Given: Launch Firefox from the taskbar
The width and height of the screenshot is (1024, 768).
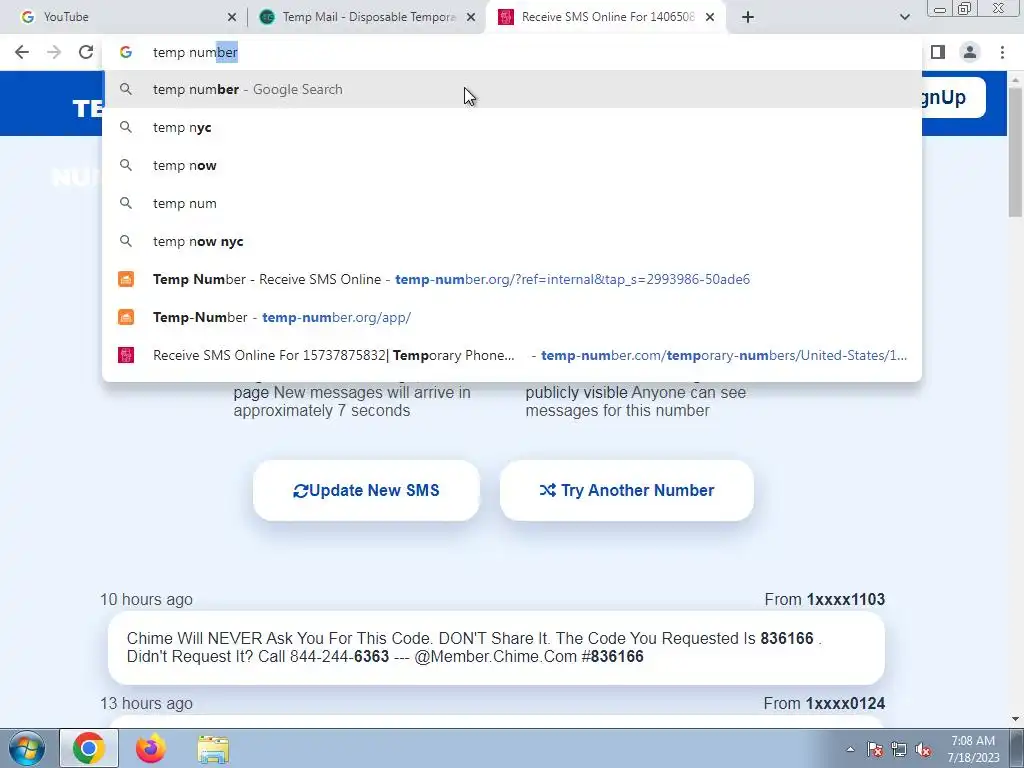Looking at the screenshot, I should [x=151, y=748].
